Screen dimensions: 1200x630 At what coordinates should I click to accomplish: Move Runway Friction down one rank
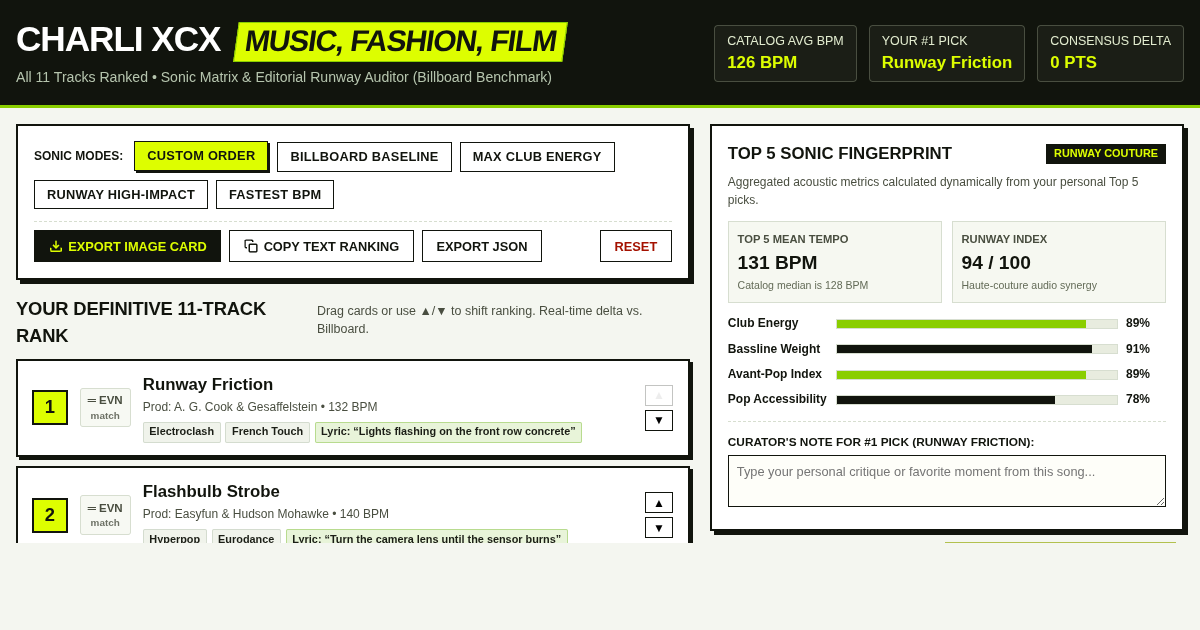(659, 420)
